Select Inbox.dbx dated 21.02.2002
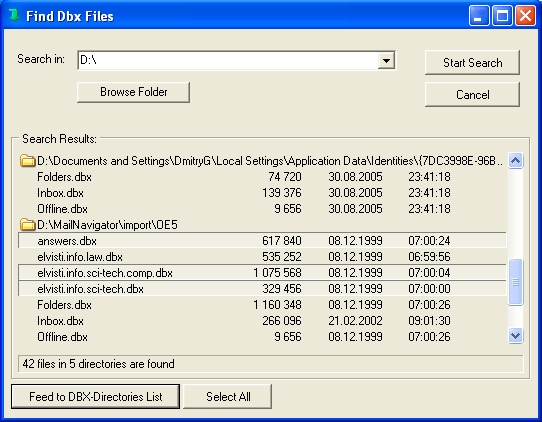 click(262, 321)
